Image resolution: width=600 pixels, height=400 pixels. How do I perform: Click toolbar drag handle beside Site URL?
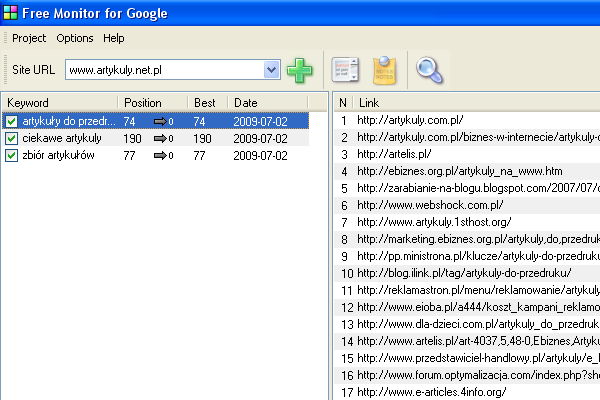pos(5,70)
